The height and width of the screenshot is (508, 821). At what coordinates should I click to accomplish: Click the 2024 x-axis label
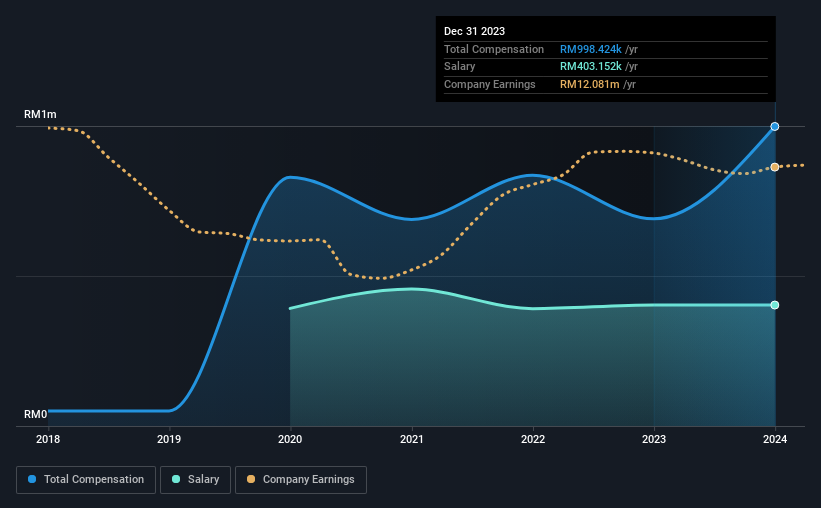[x=775, y=439]
